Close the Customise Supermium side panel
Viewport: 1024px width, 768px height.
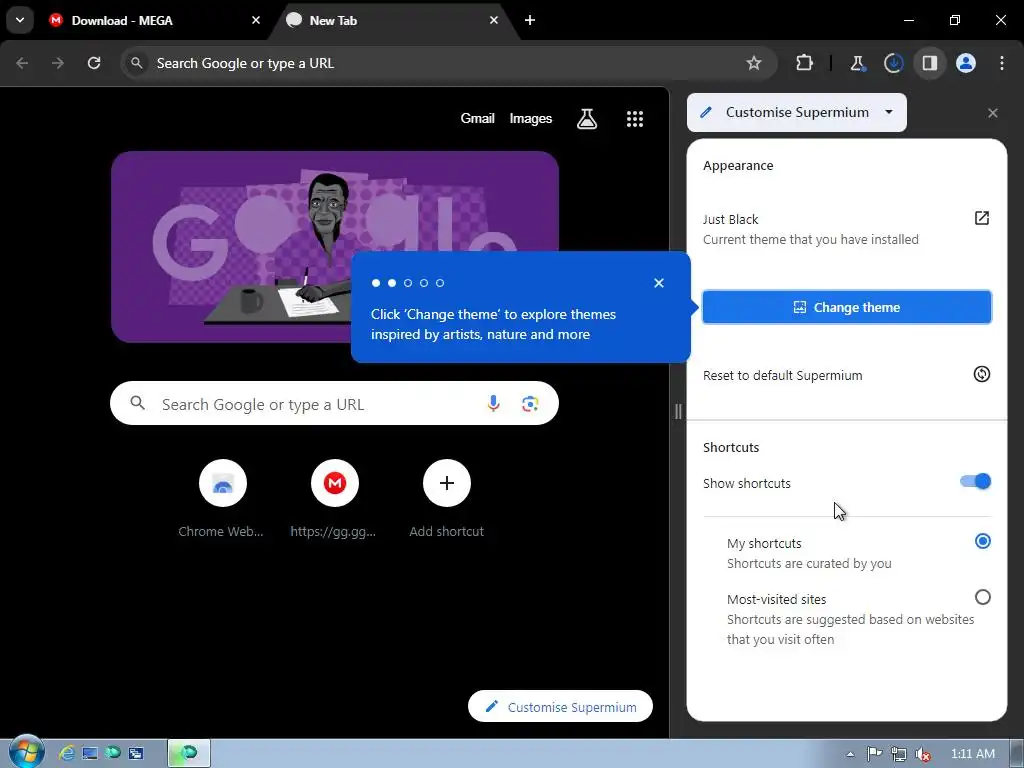(x=993, y=113)
